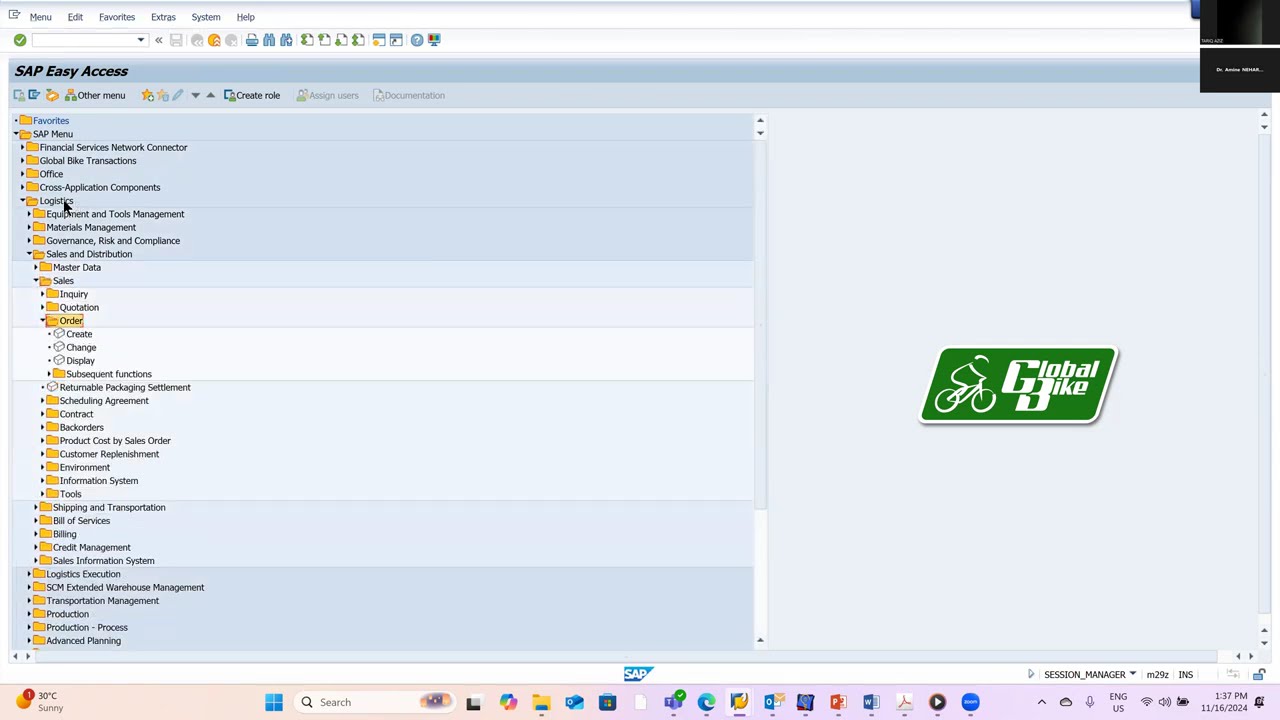Click the Next page icon
This screenshot has height=720, width=1280.
click(341, 40)
